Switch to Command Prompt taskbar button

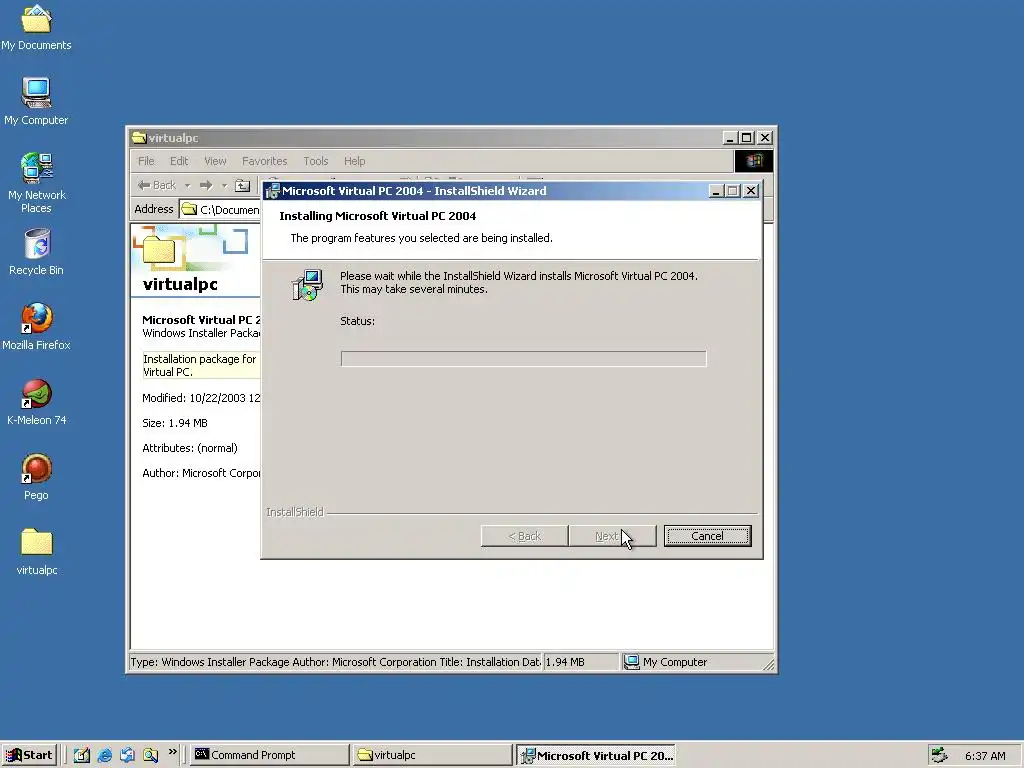[270, 755]
